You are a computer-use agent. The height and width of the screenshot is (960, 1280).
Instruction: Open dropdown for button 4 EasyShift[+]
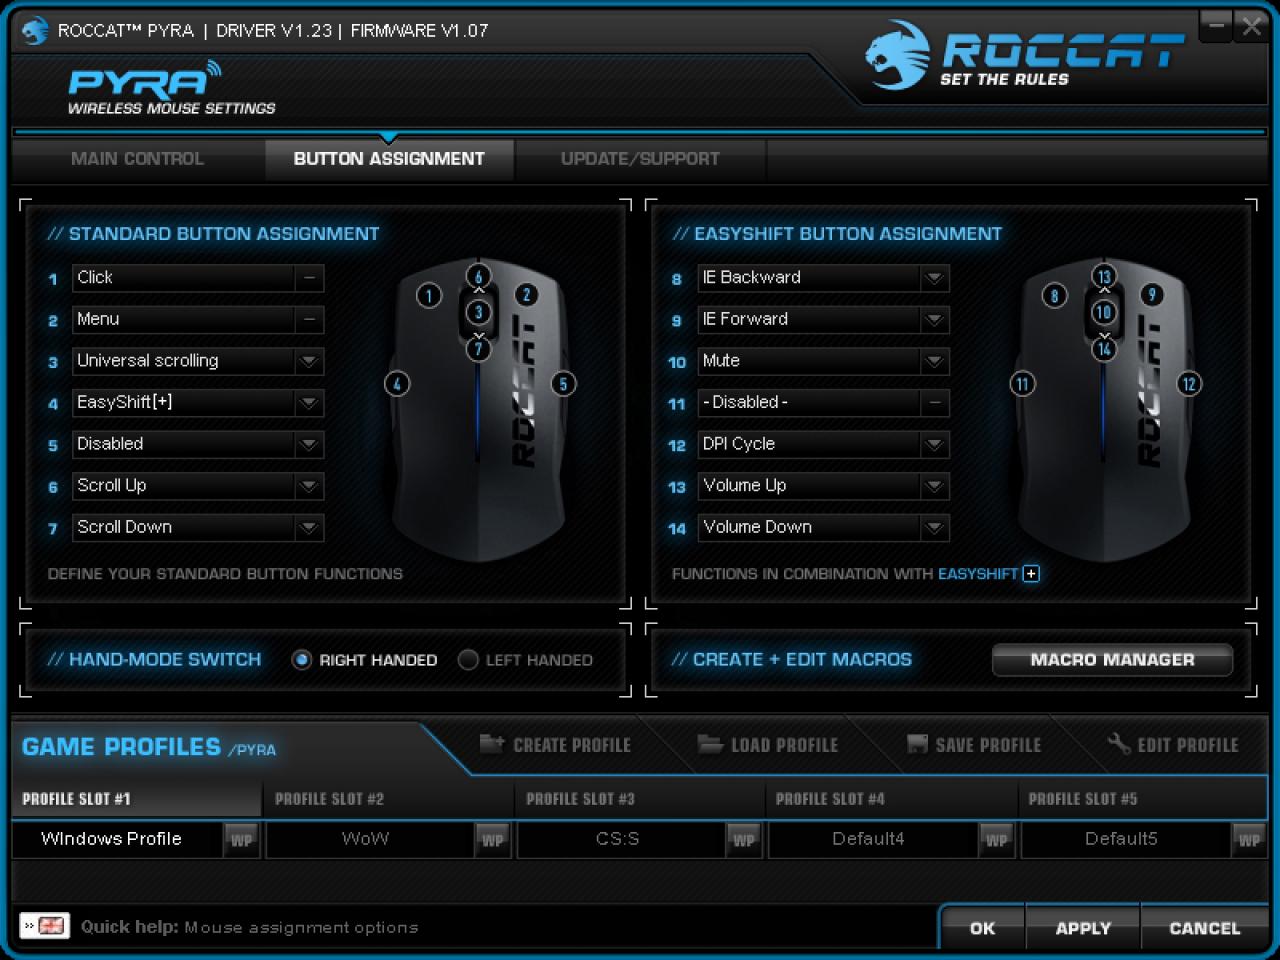coord(309,403)
